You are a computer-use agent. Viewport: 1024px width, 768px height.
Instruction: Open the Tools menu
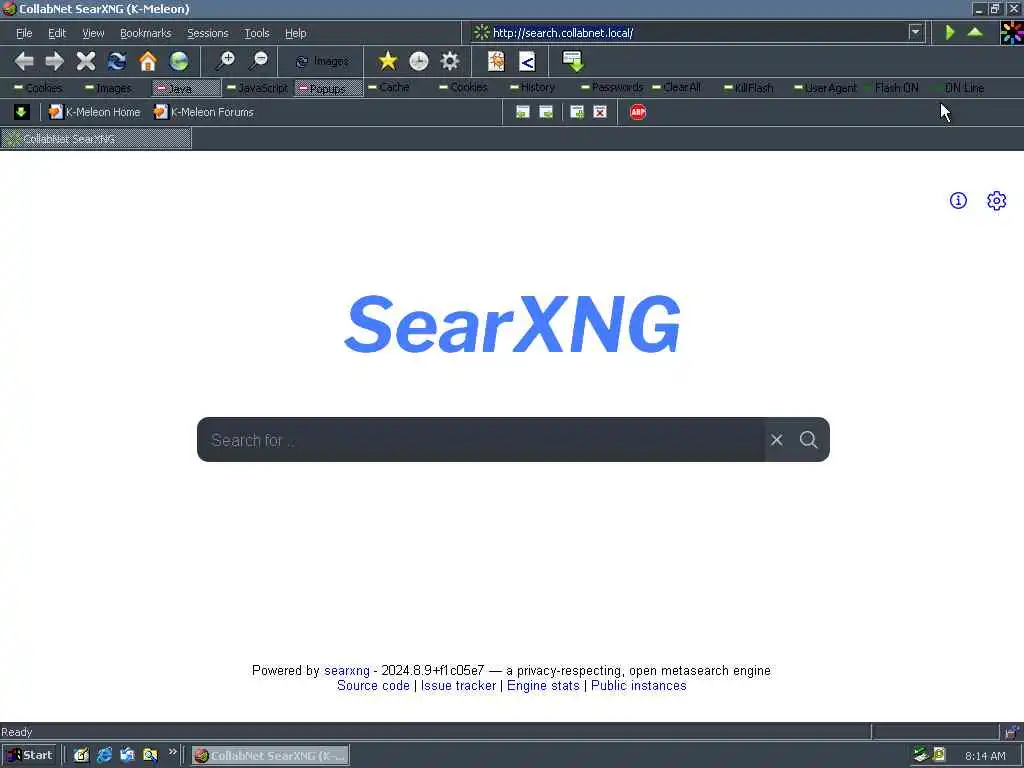click(x=257, y=33)
